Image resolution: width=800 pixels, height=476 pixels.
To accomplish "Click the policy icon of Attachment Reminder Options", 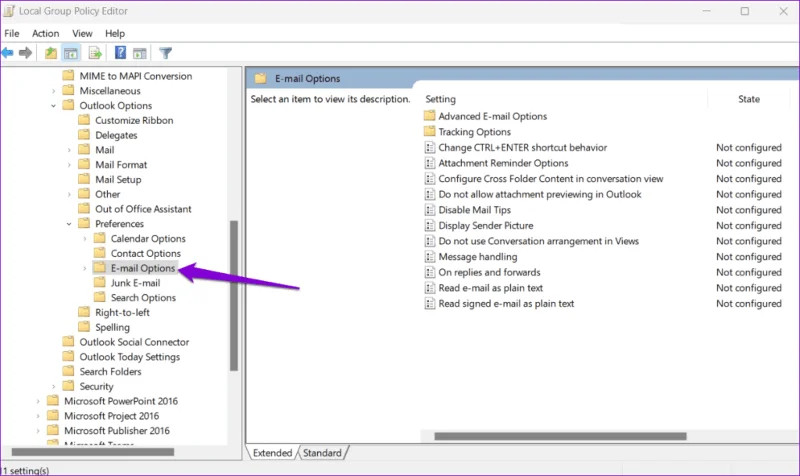I will pyautogui.click(x=430, y=163).
